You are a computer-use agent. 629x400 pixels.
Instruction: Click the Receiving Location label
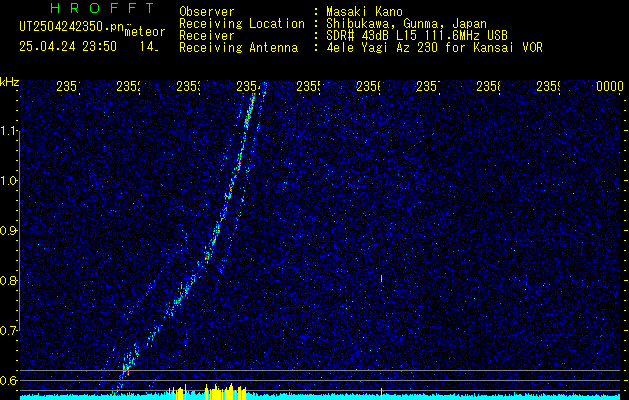tap(242, 24)
